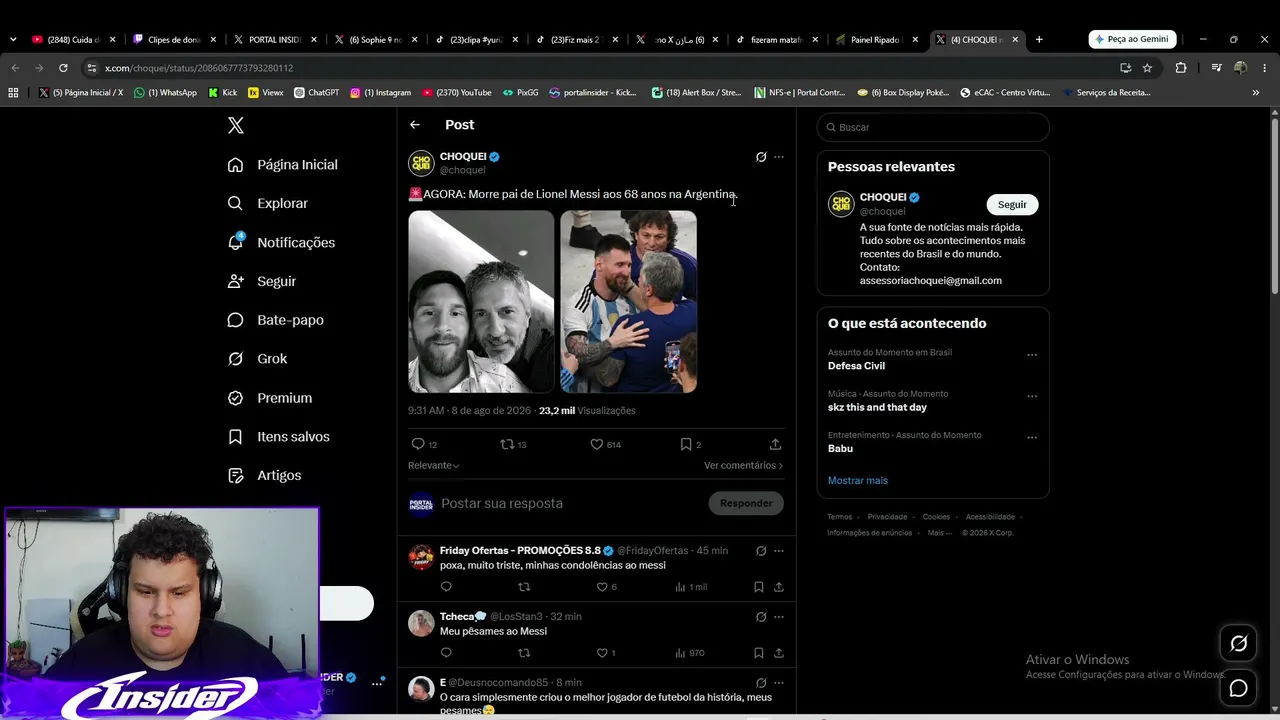Image resolution: width=1280 pixels, height=720 pixels.
Task: Open Artigos in the sidebar
Action: 265,476
